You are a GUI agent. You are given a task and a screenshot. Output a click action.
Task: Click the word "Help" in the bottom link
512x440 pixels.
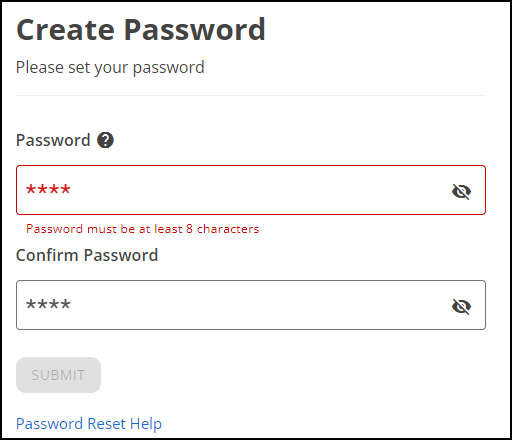(146, 424)
